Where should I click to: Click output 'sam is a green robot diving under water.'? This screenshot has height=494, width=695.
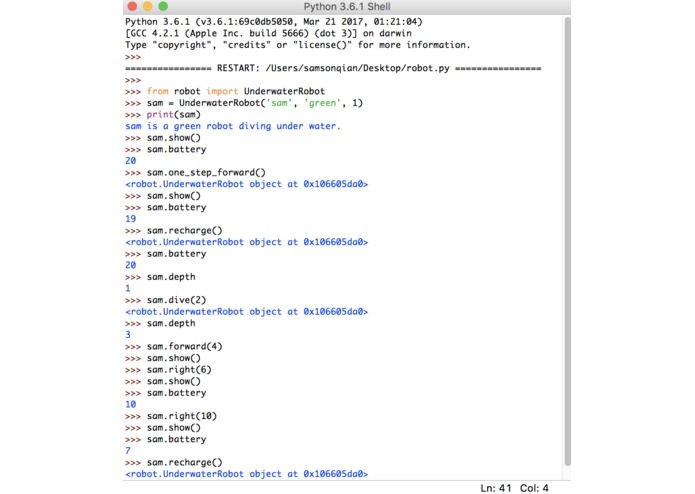[233, 126]
